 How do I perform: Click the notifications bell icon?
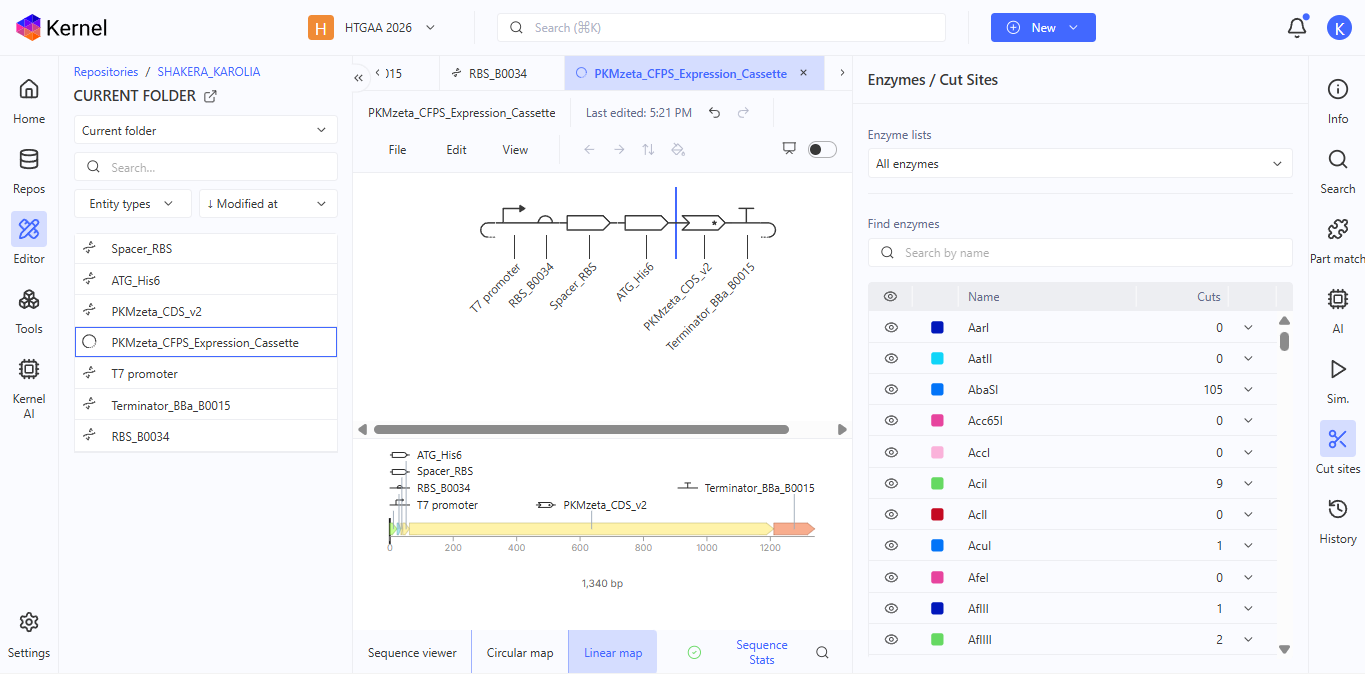(x=1297, y=28)
